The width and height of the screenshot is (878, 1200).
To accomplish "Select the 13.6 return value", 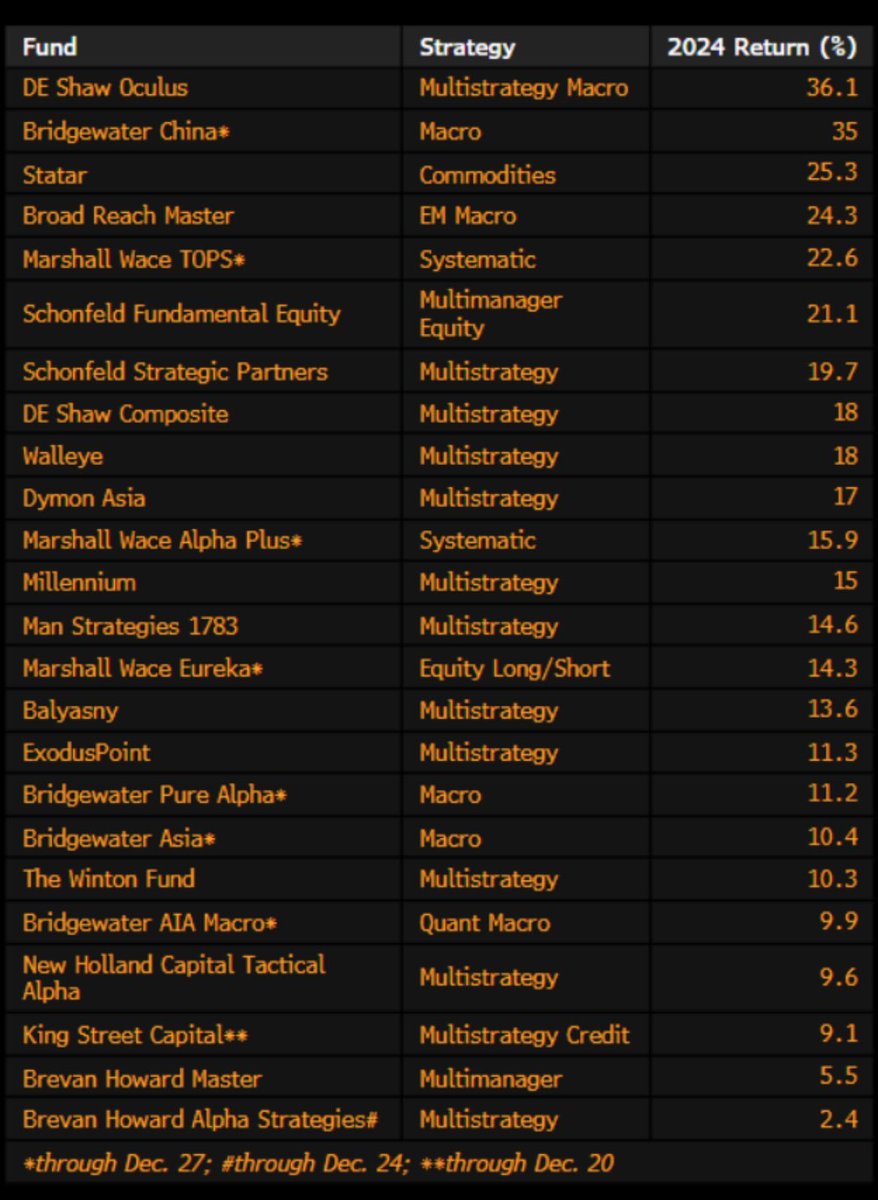I will (x=832, y=711).
